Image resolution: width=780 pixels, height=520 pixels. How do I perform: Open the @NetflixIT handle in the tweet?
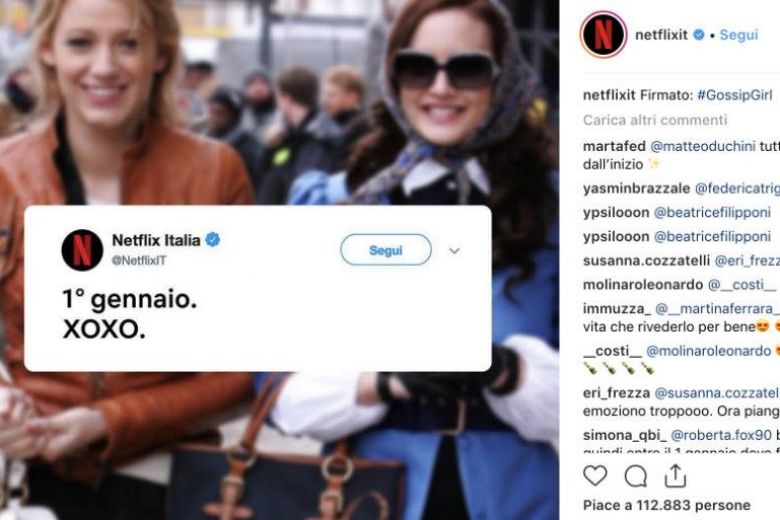139,260
